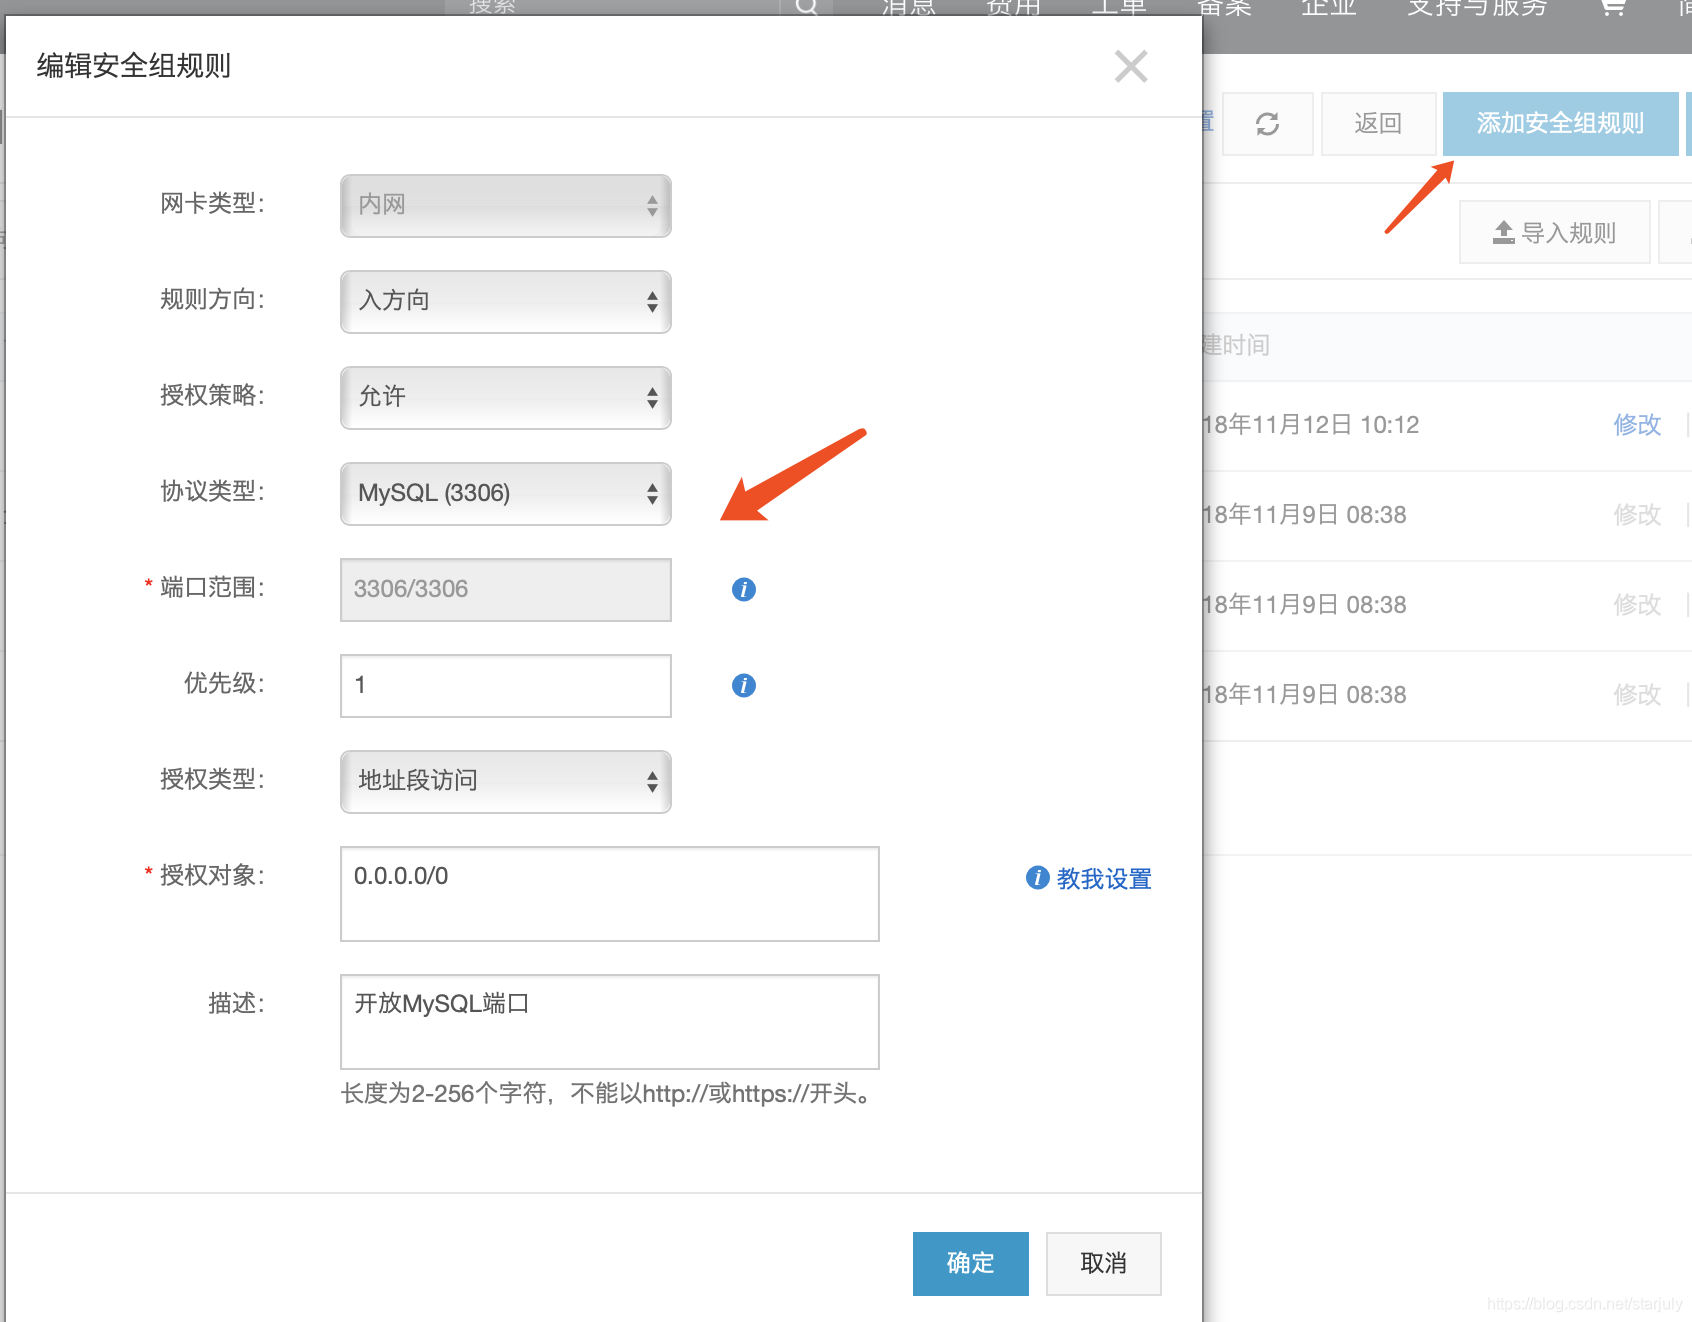Open 支持与服务 menu in top bar

[1477, 8]
